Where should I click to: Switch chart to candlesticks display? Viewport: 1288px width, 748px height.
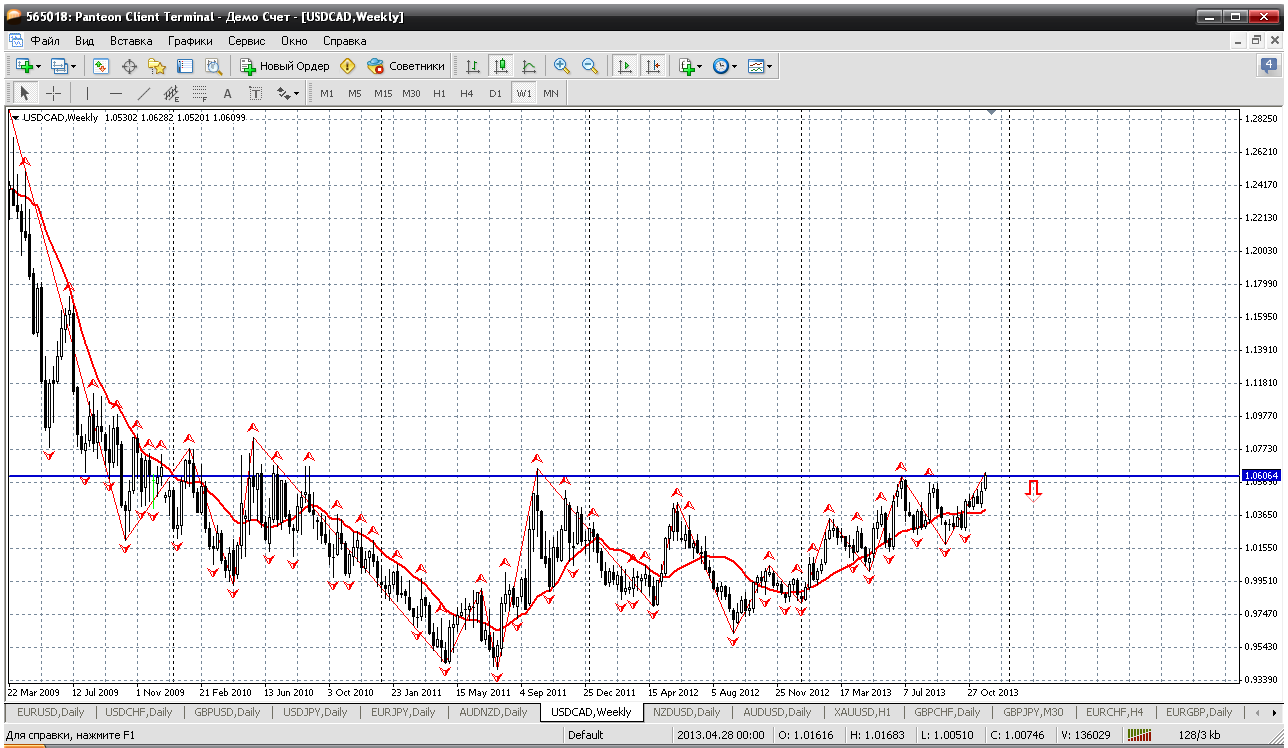[x=501, y=66]
